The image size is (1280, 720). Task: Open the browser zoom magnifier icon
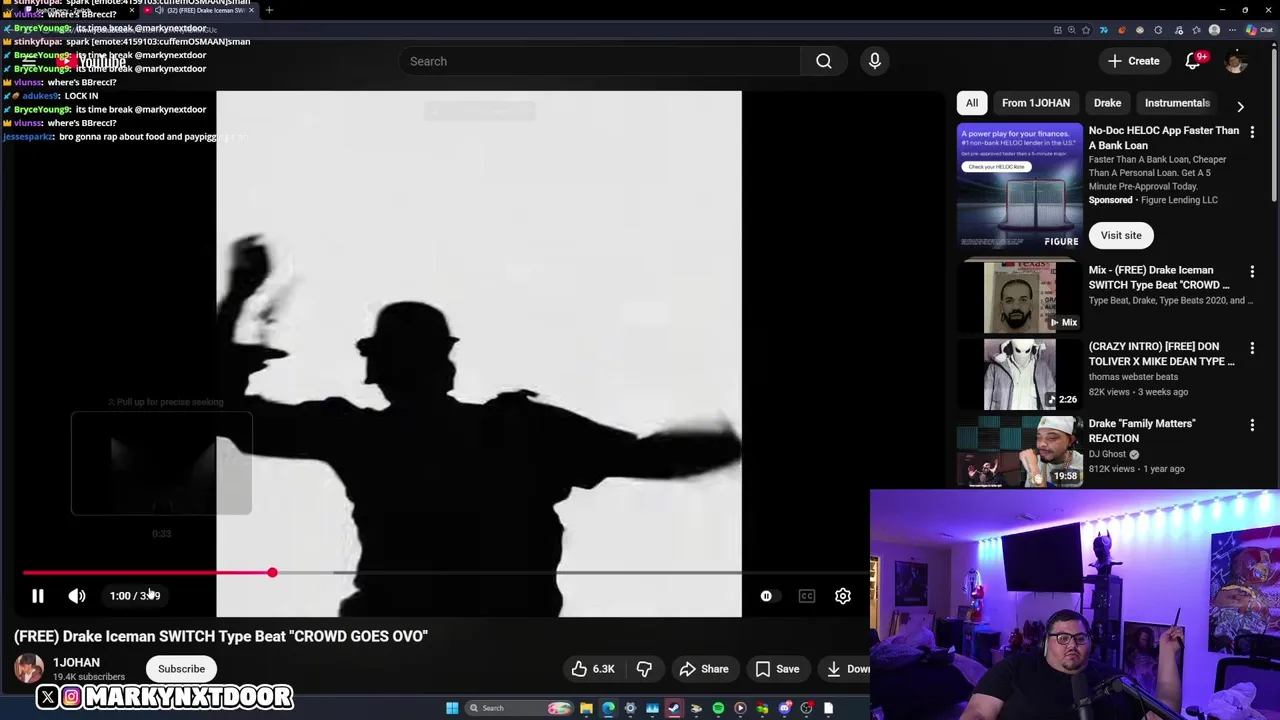pos(1072,30)
